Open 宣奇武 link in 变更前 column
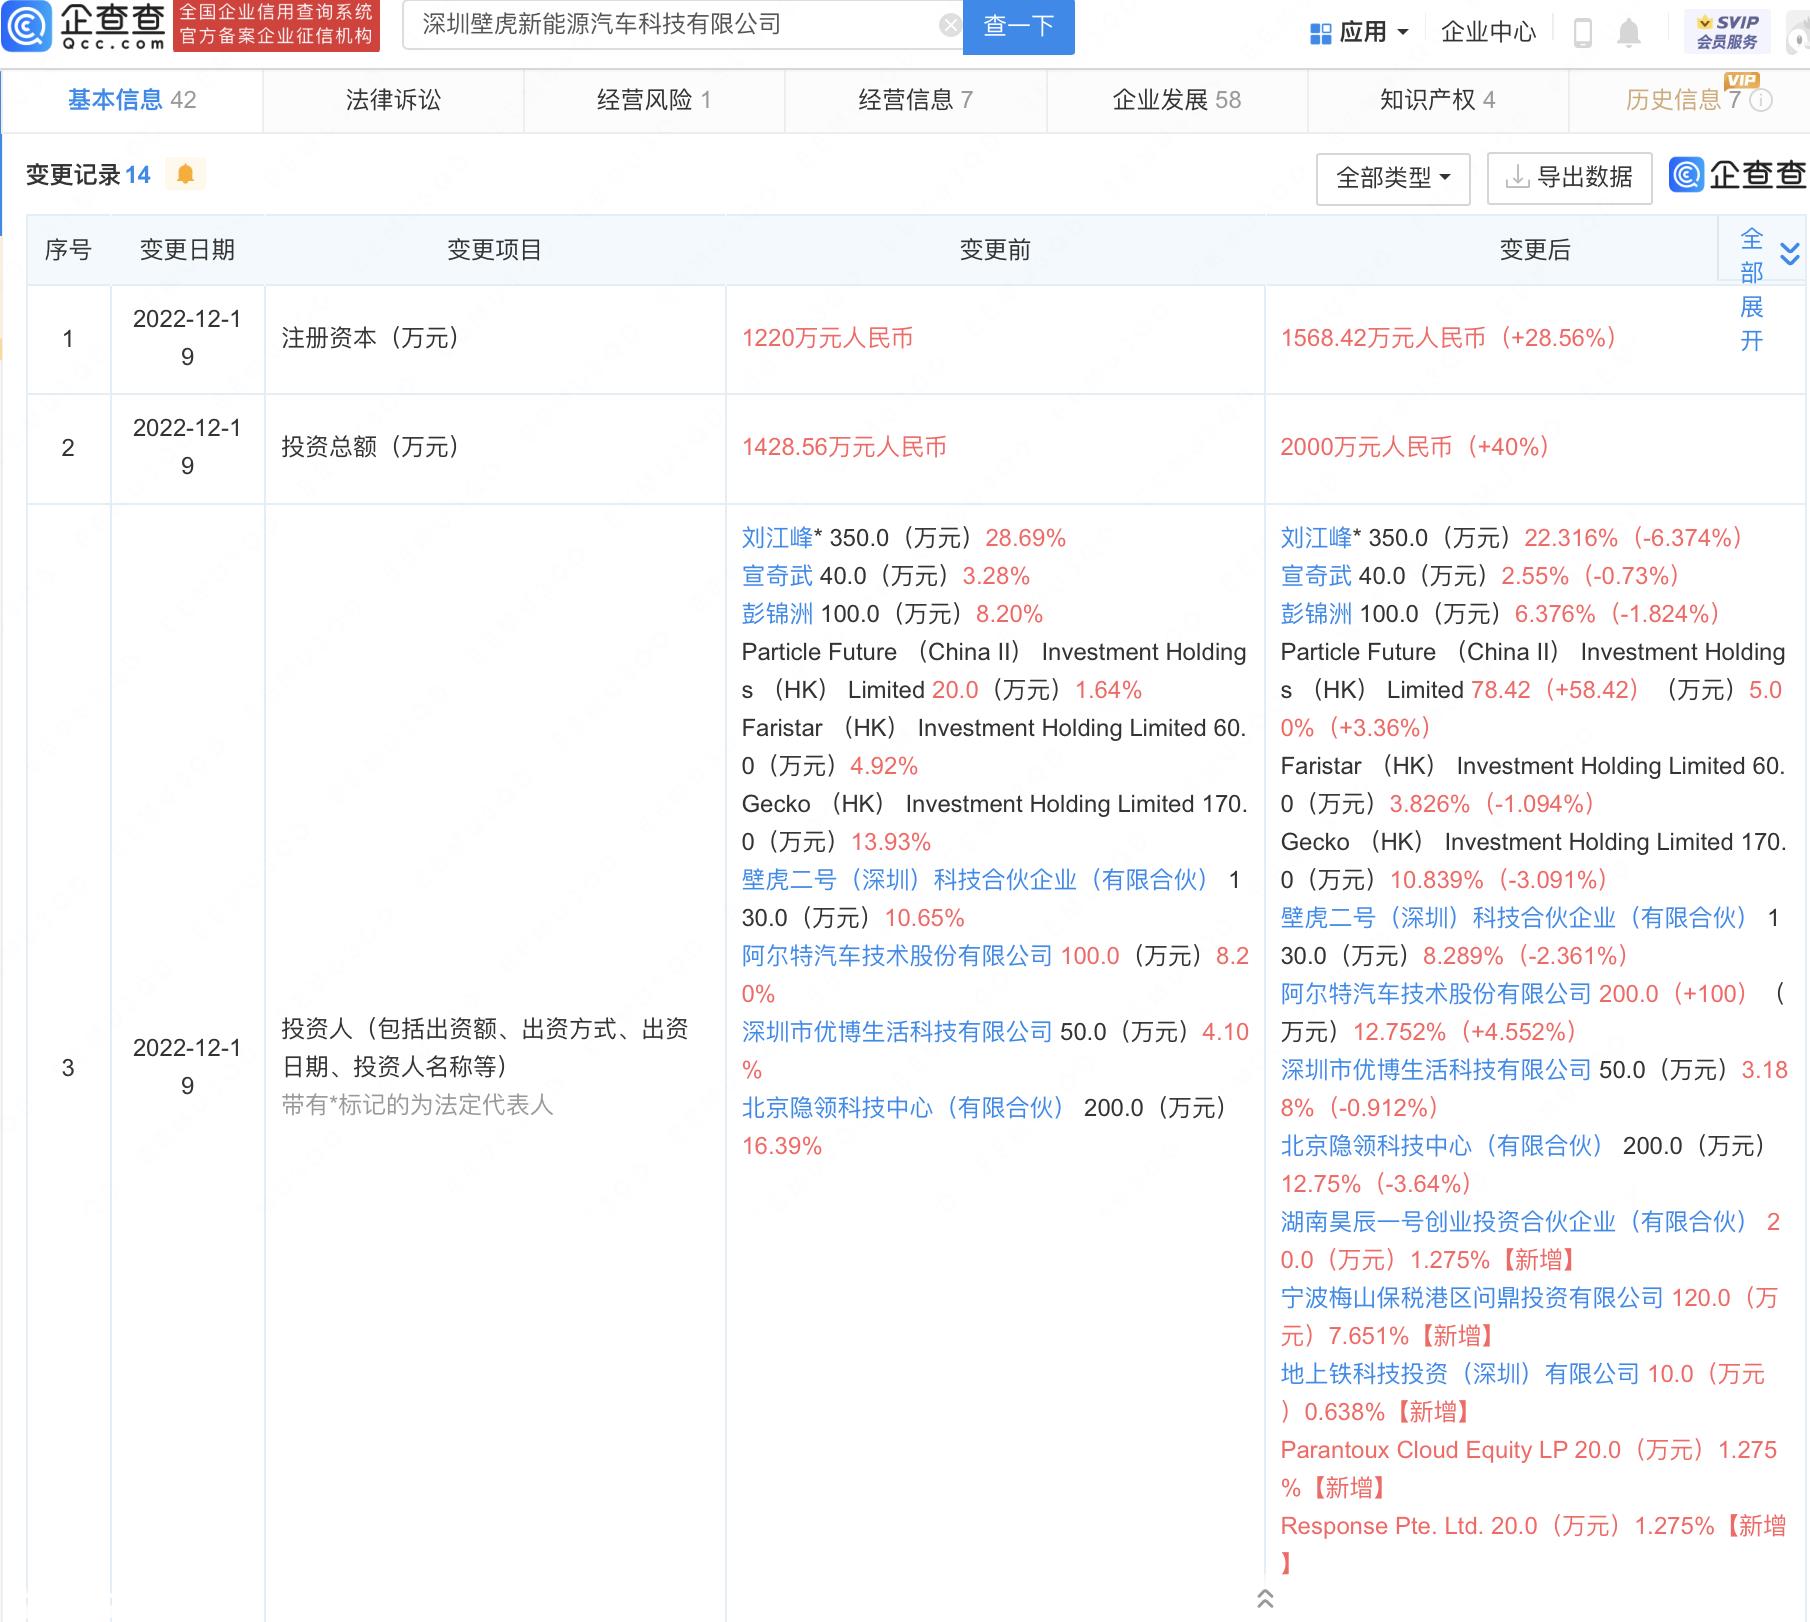This screenshot has width=1810, height=1622. click(x=778, y=576)
